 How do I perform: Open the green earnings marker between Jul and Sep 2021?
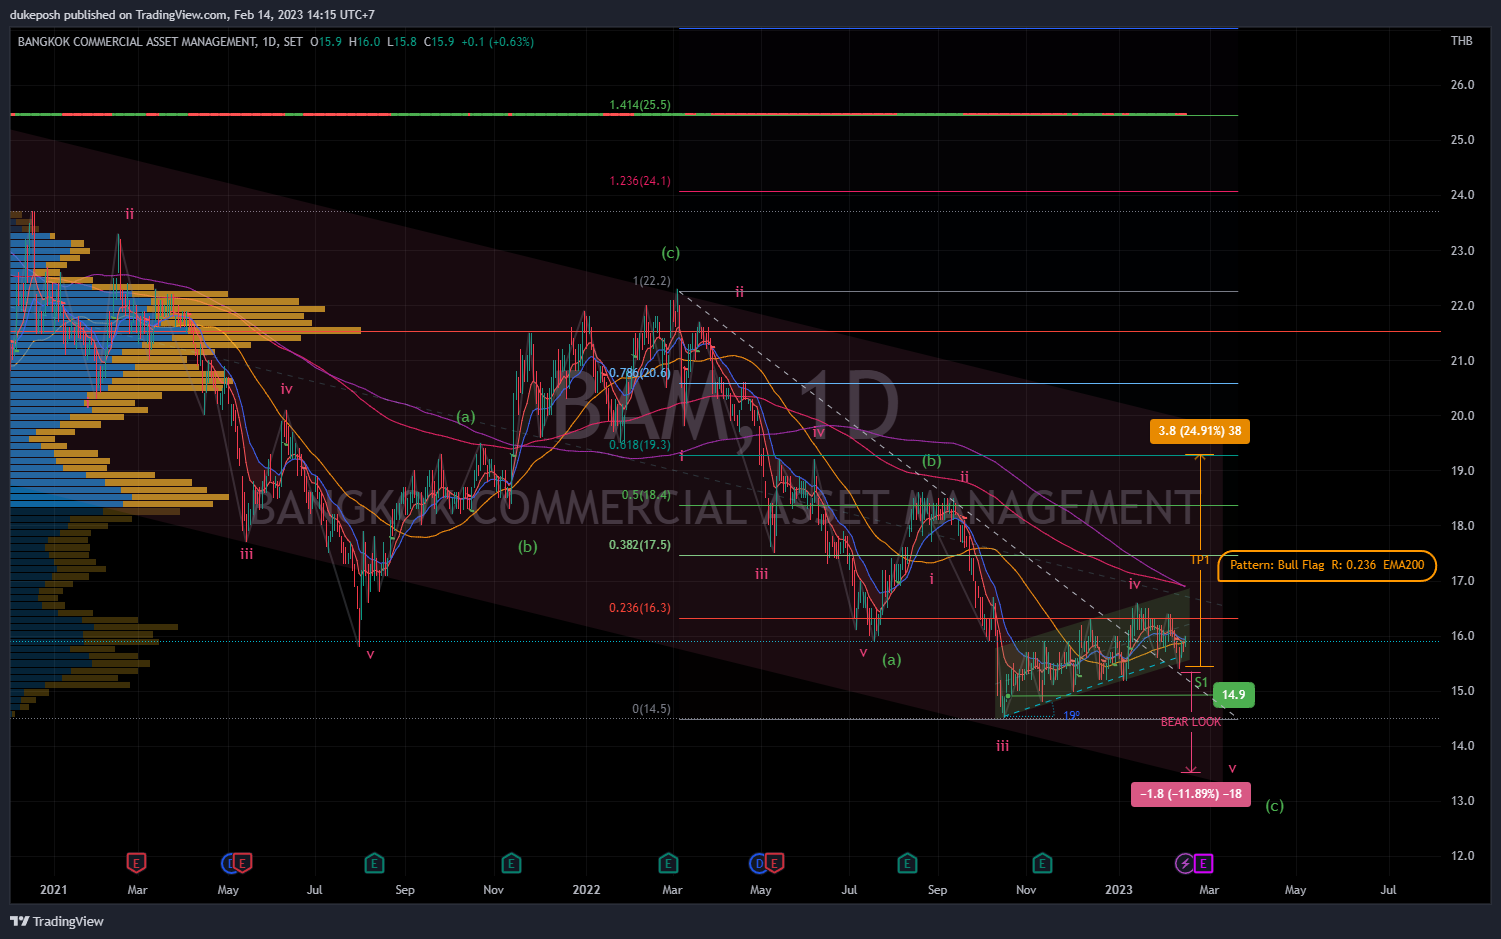click(x=374, y=862)
